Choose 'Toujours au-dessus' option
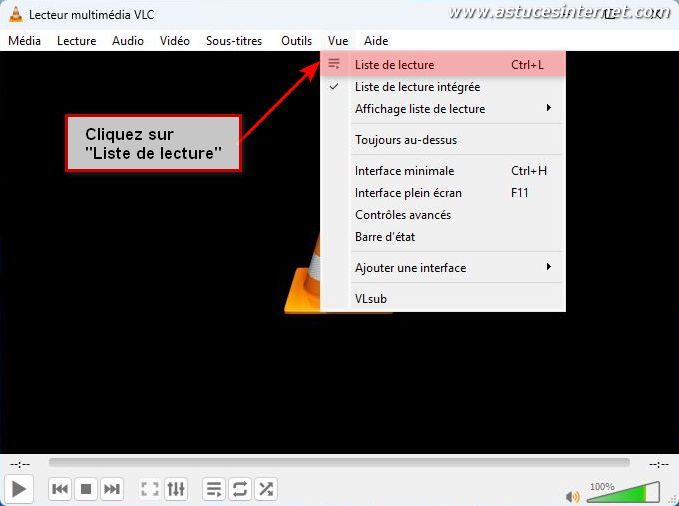Image resolution: width=679 pixels, height=506 pixels. tap(406, 140)
